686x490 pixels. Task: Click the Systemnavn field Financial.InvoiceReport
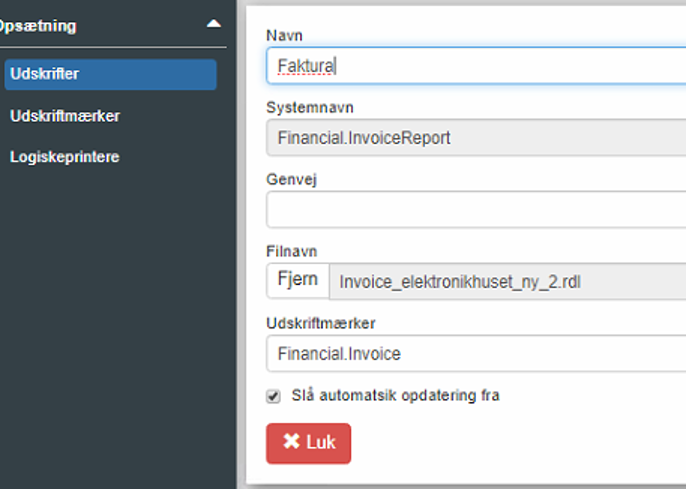[x=476, y=138]
